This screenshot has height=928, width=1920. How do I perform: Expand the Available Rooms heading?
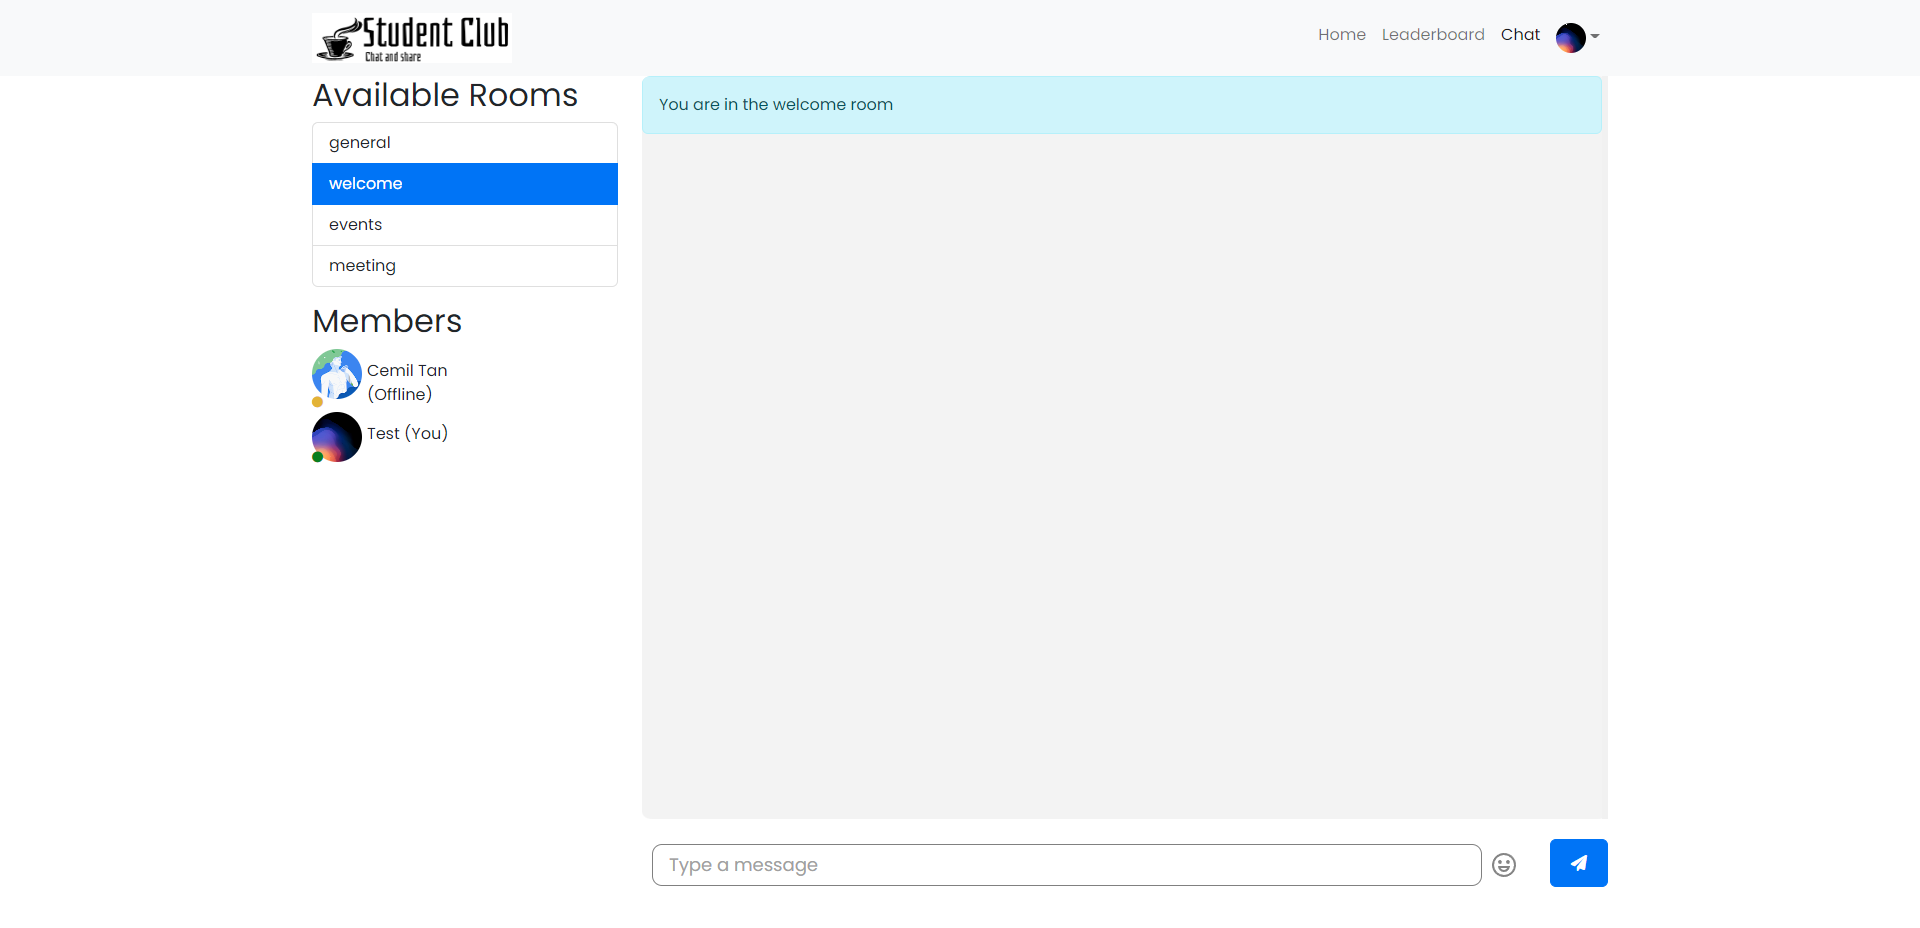[445, 95]
